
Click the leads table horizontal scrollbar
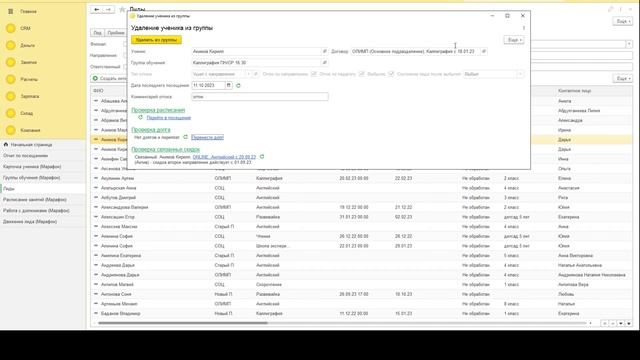click(183, 323)
